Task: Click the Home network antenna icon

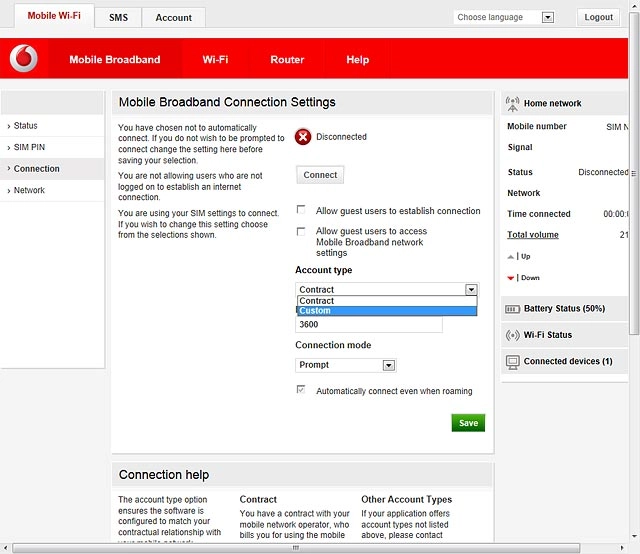Action: click(512, 104)
